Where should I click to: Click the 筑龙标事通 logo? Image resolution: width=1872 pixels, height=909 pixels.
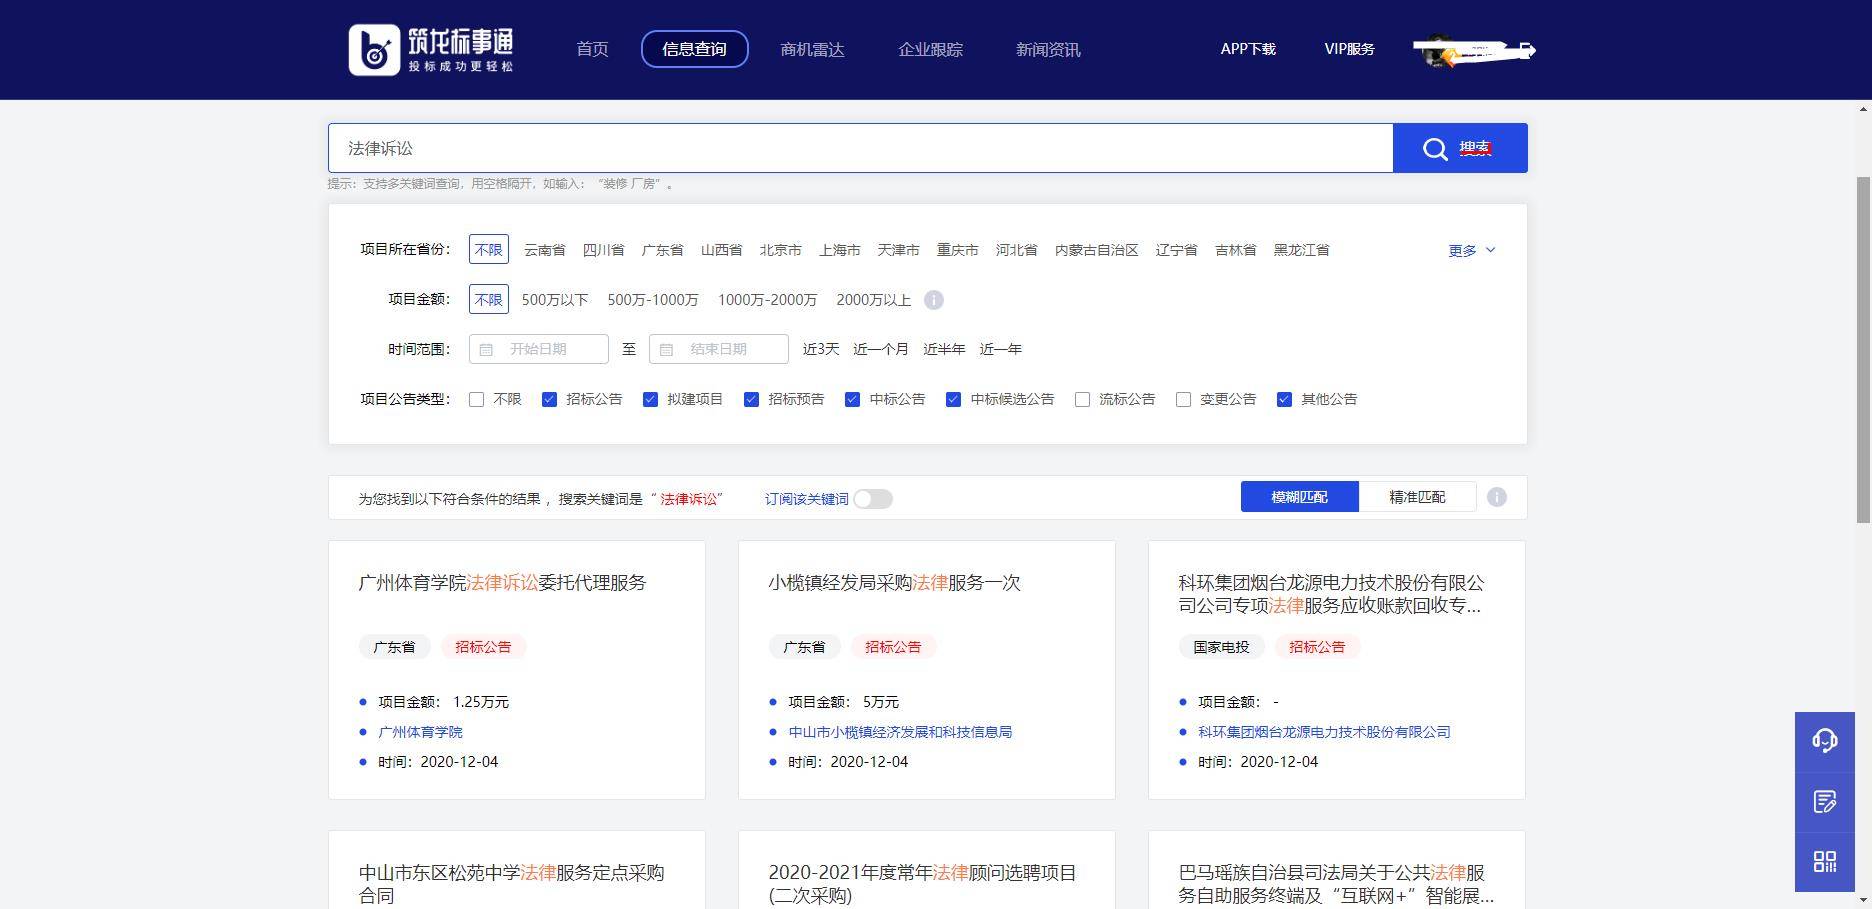(431, 49)
